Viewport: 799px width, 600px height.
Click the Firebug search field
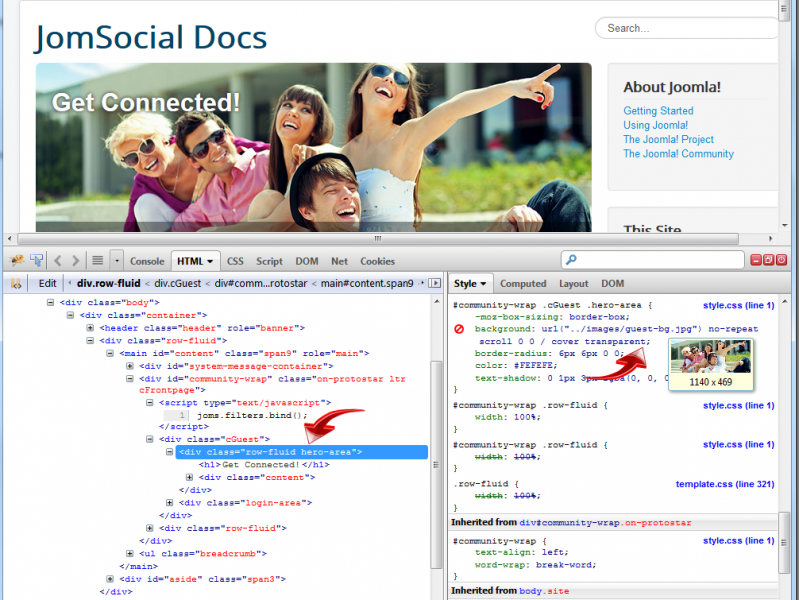tap(653, 260)
